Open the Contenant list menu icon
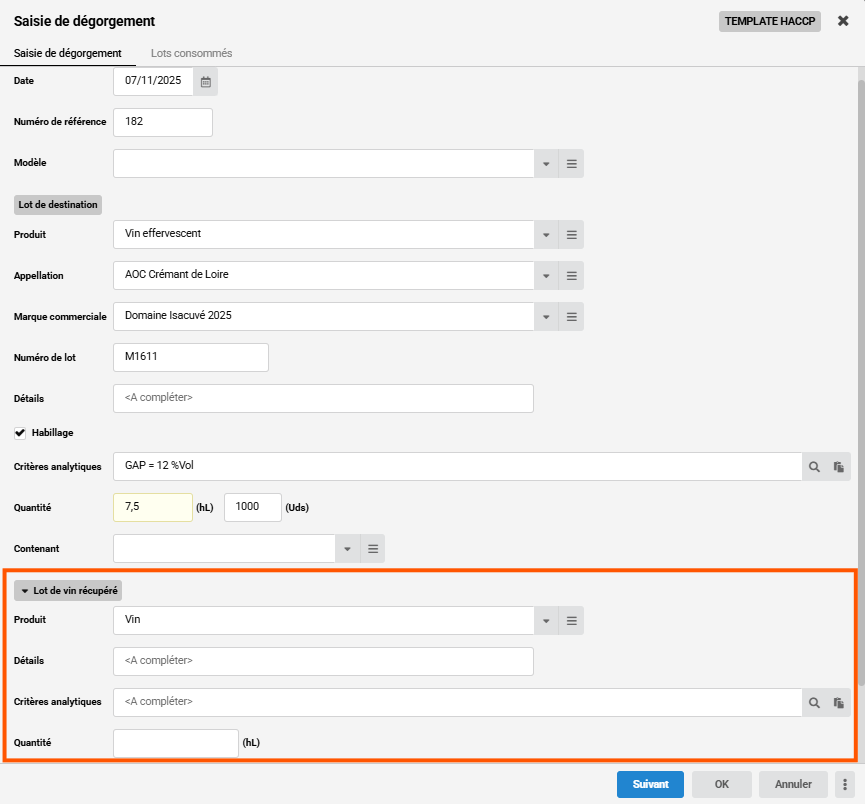 pyautogui.click(x=373, y=548)
